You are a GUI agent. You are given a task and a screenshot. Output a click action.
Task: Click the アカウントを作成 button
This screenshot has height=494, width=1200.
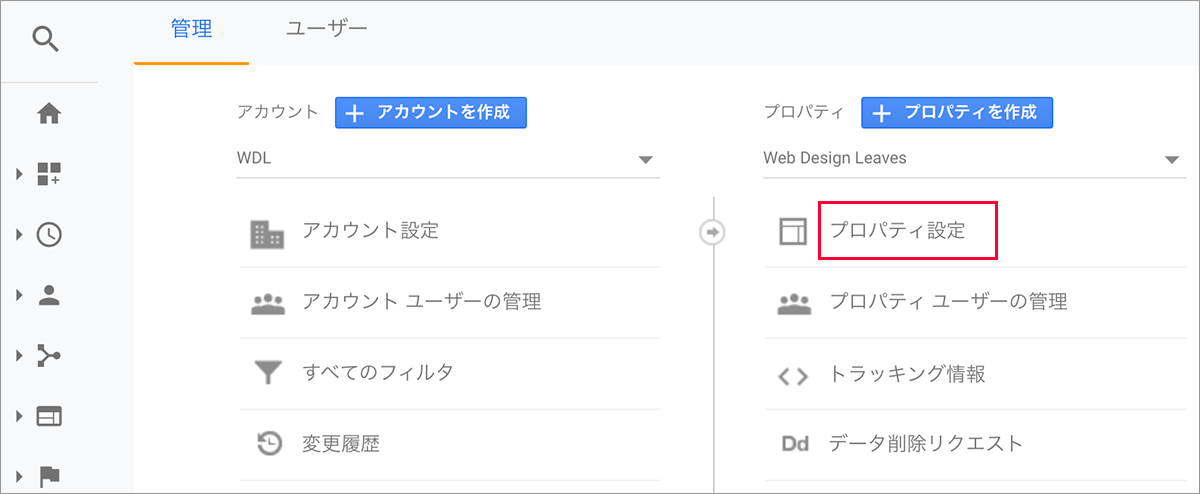(x=430, y=113)
